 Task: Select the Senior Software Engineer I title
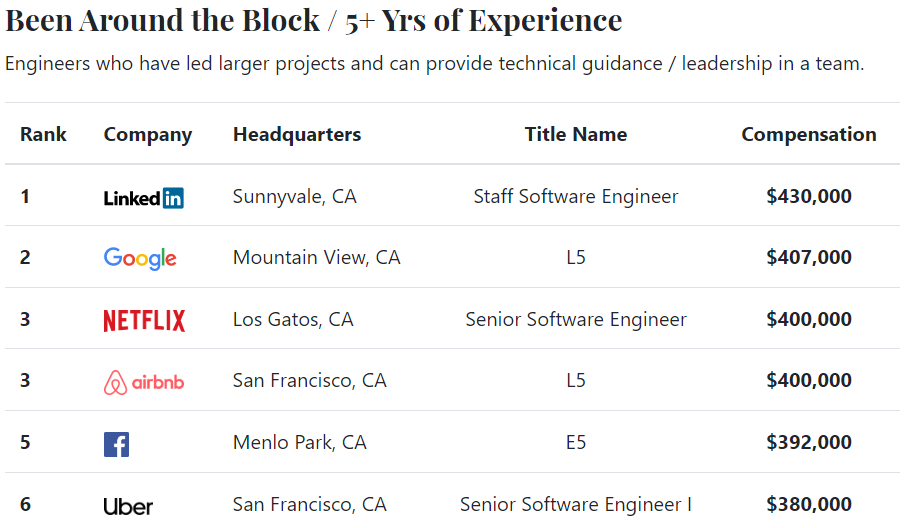coord(576,505)
